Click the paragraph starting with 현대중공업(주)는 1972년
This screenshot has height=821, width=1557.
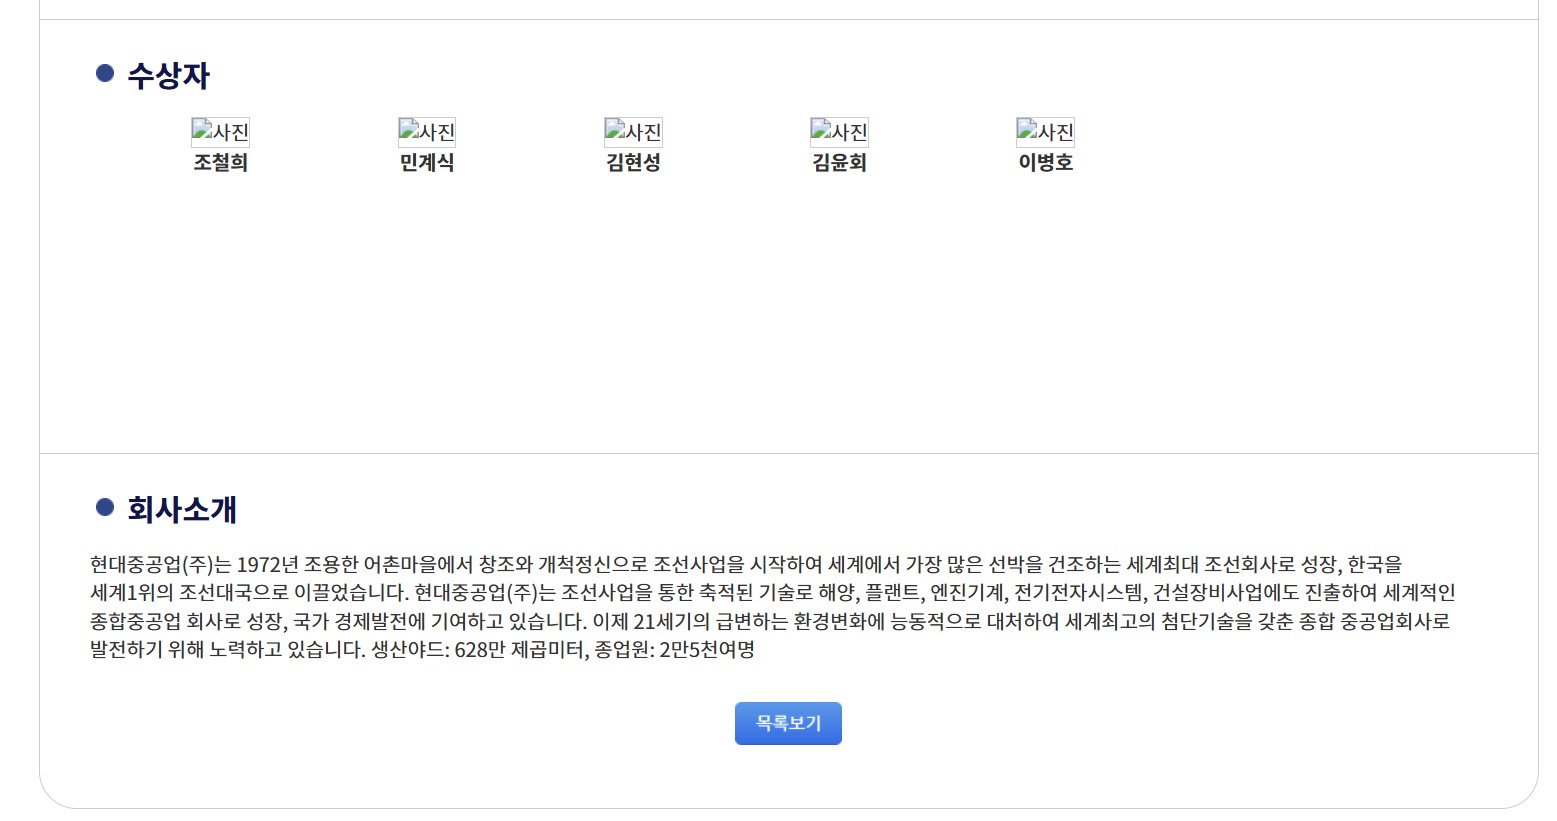pyautogui.click(x=772, y=607)
